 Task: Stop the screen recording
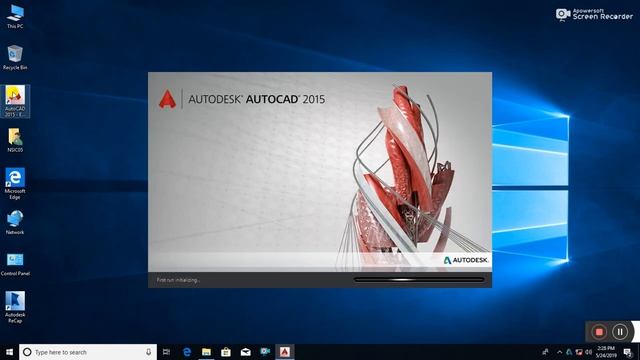pos(599,332)
